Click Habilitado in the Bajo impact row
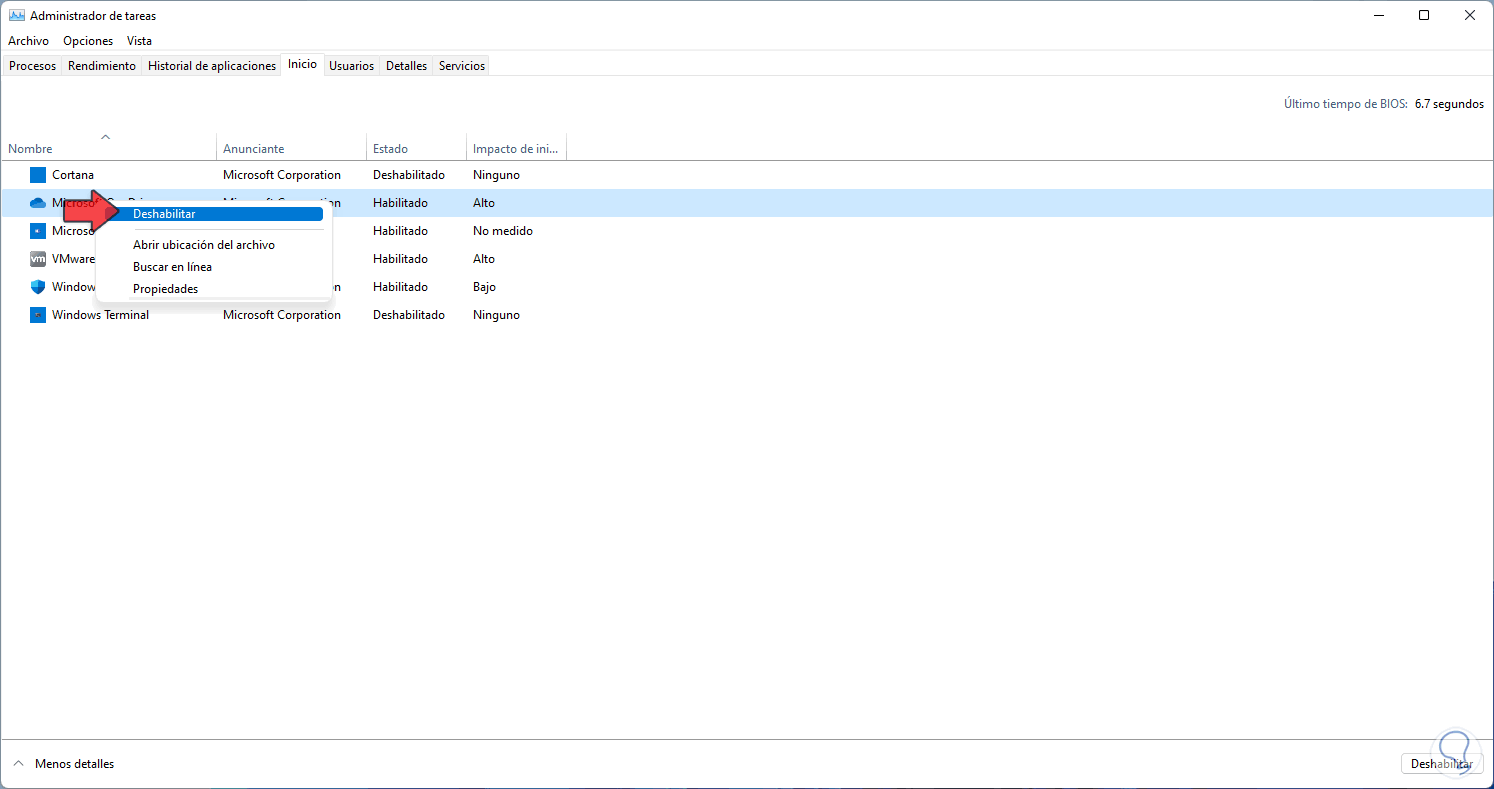The height and width of the screenshot is (789, 1494). click(400, 287)
